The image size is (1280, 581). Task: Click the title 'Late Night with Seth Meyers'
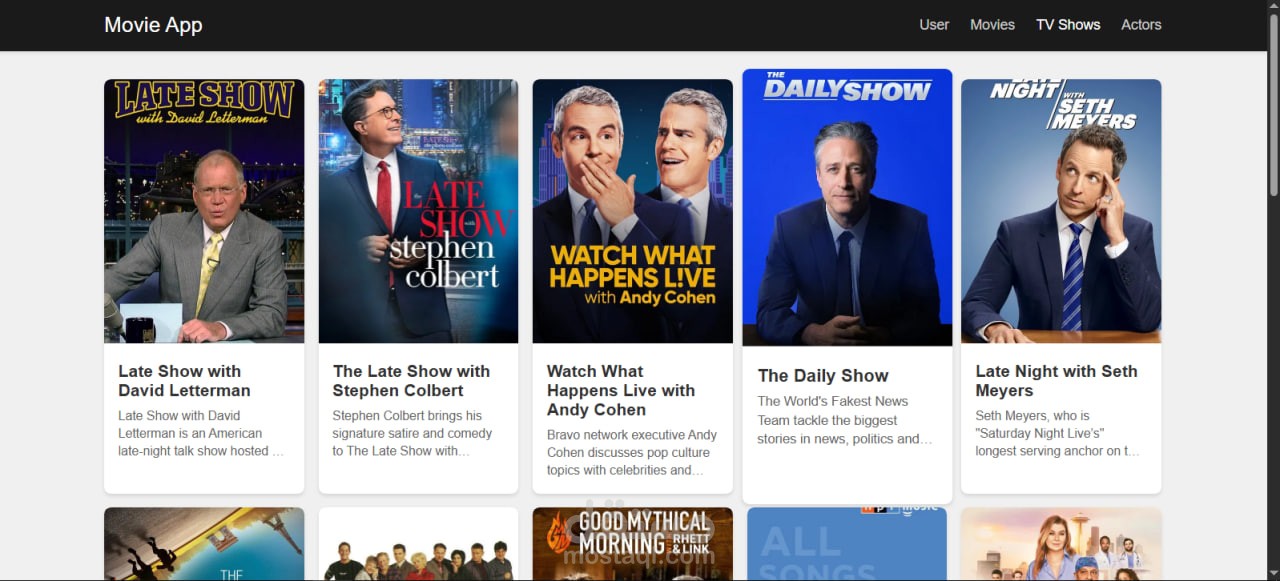pyautogui.click(x=1056, y=381)
